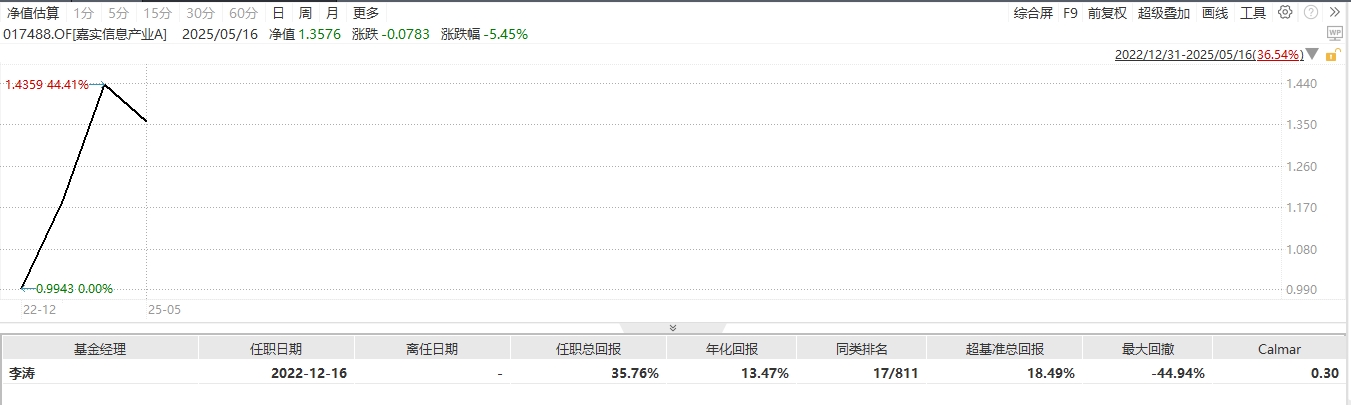Click the help question mark icon
Viewport: 1351px width, 405px height.
[1311, 13]
